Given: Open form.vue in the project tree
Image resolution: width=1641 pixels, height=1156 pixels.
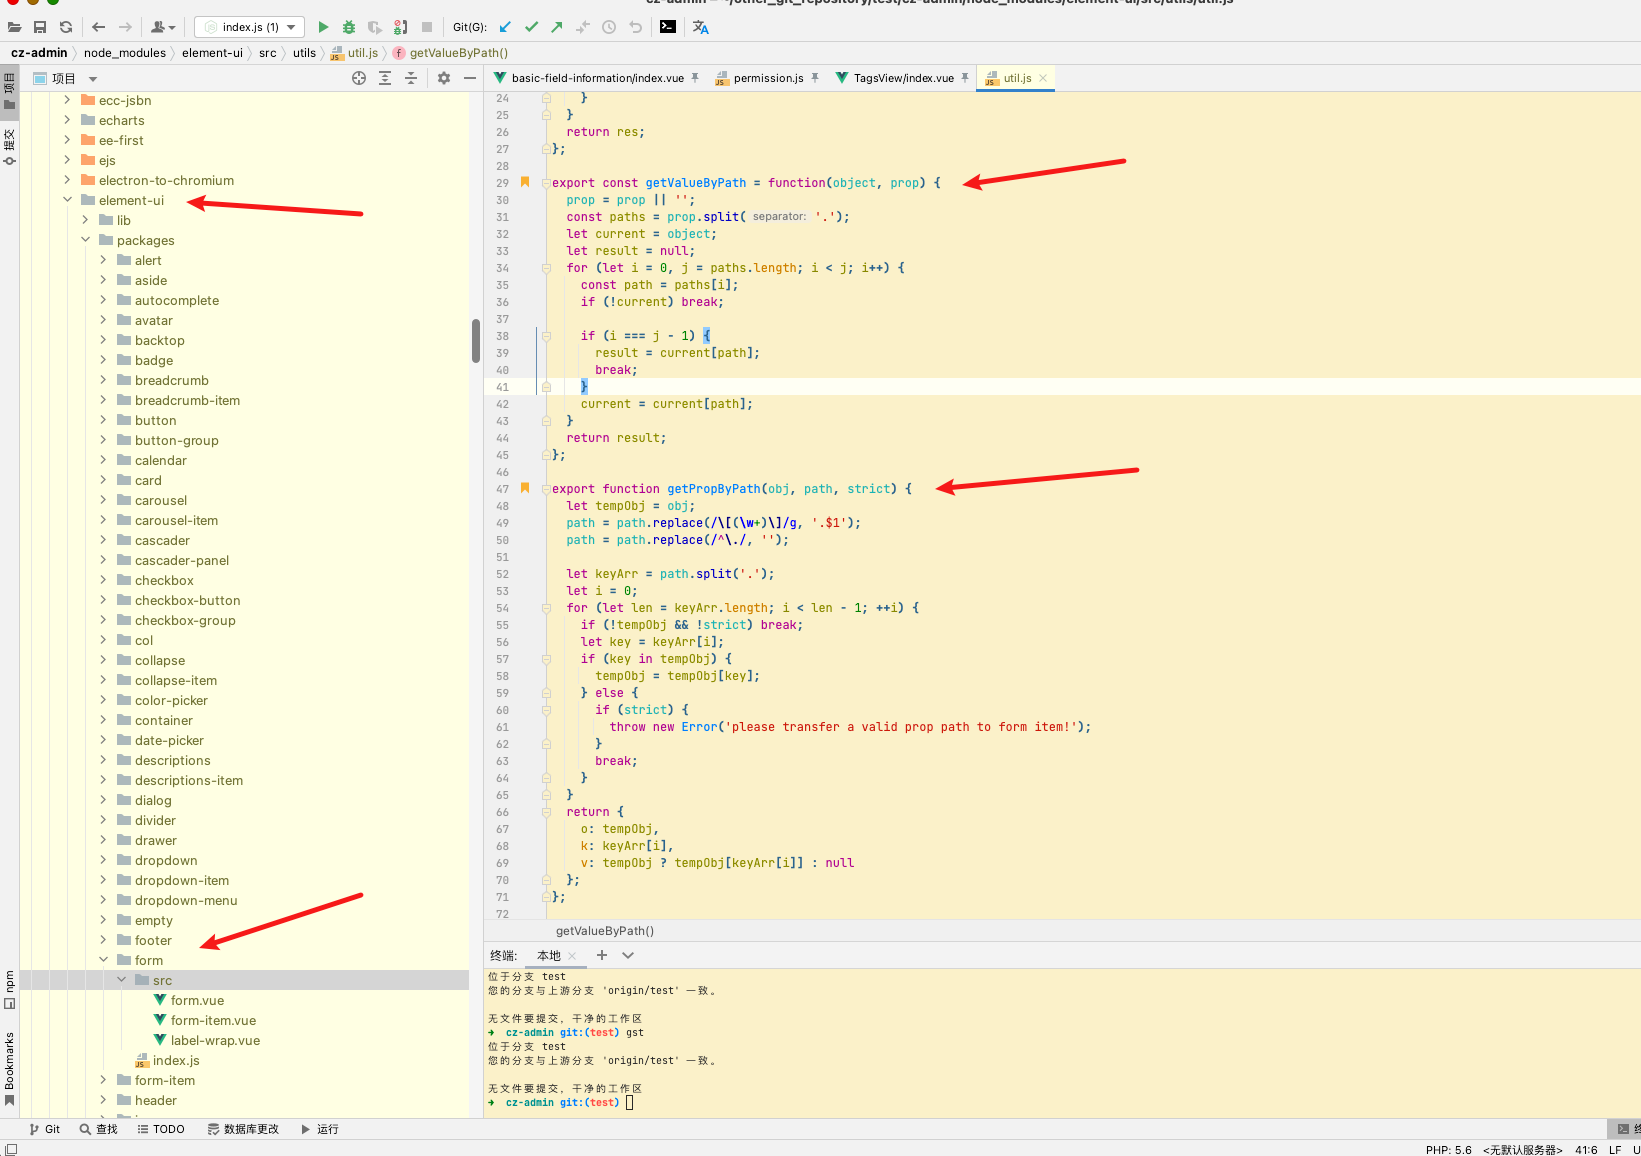Looking at the screenshot, I should tap(197, 1000).
